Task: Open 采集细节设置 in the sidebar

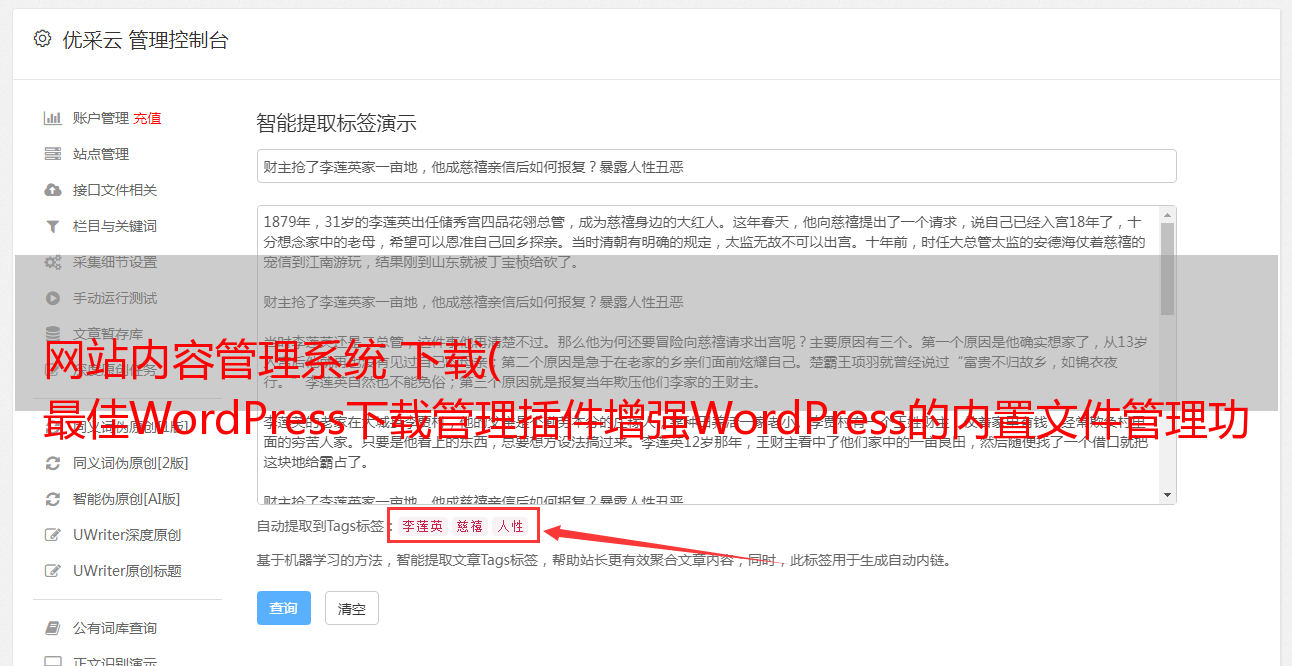Action: 115,262
